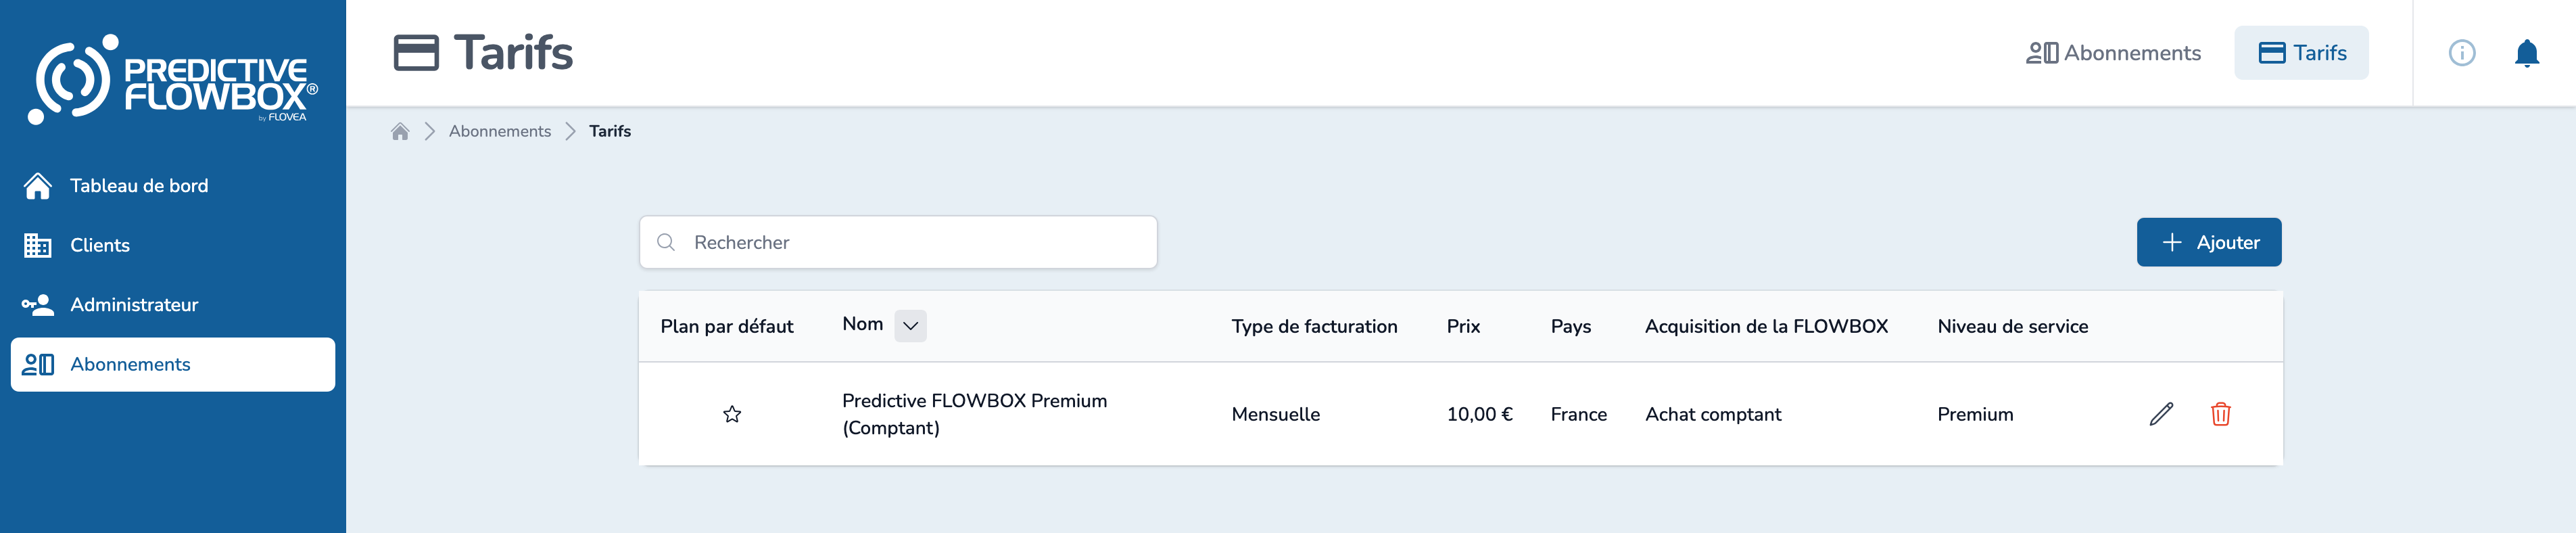Click the Ajouter button
The width and height of the screenshot is (2576, 533).
2209,242
